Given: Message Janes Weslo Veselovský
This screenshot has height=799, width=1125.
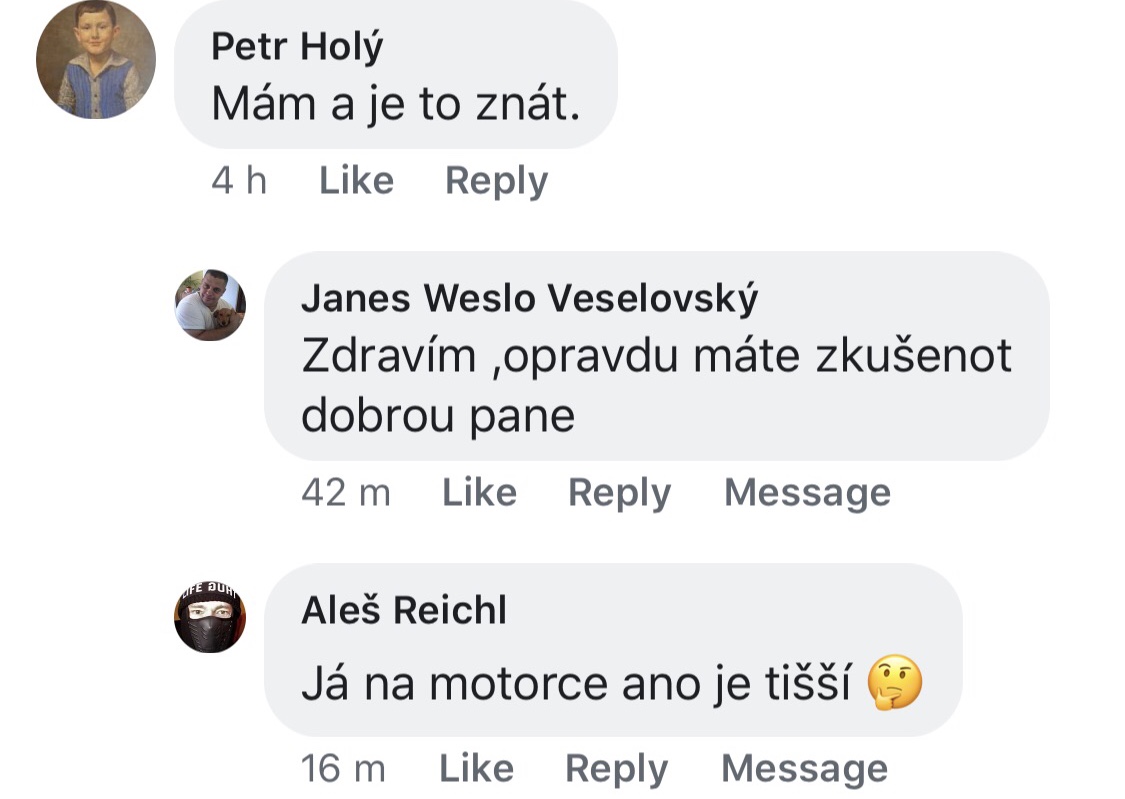Looking at the screenshot, I should click(x=807, y=493).
